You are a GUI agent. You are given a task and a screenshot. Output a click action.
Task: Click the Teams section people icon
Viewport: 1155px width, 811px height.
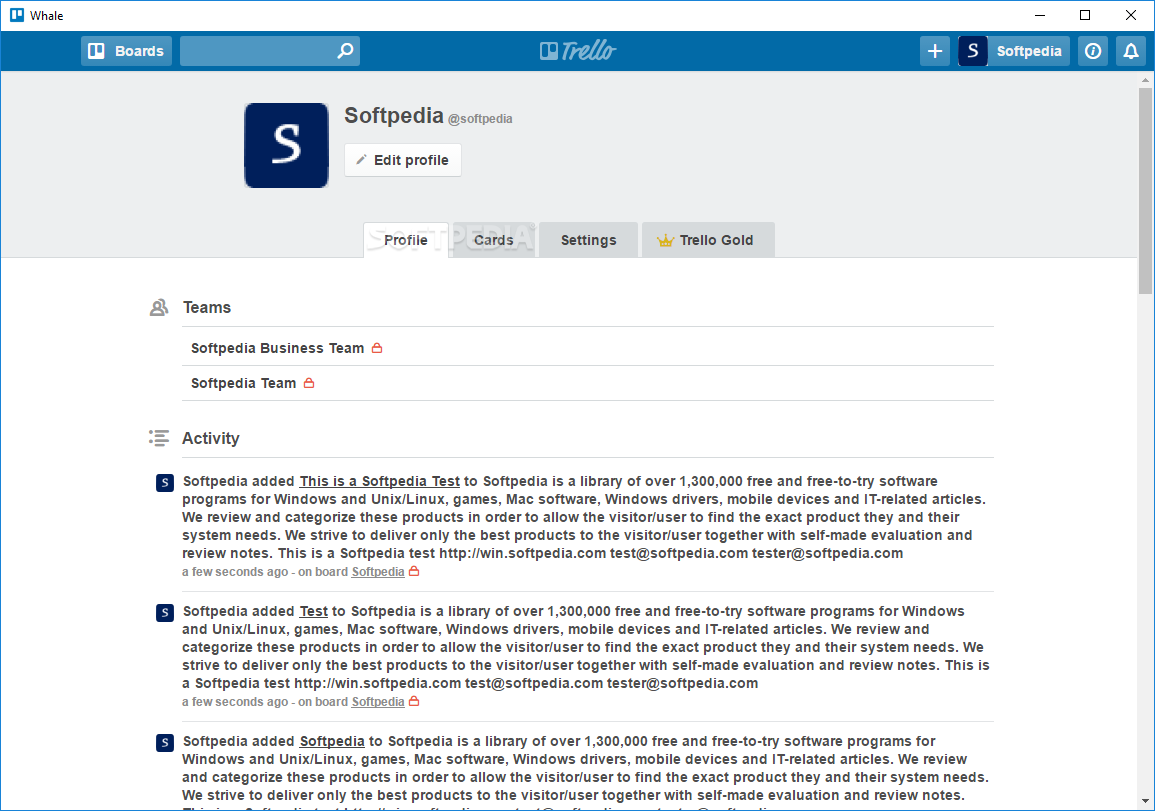[x=159, y=308]
